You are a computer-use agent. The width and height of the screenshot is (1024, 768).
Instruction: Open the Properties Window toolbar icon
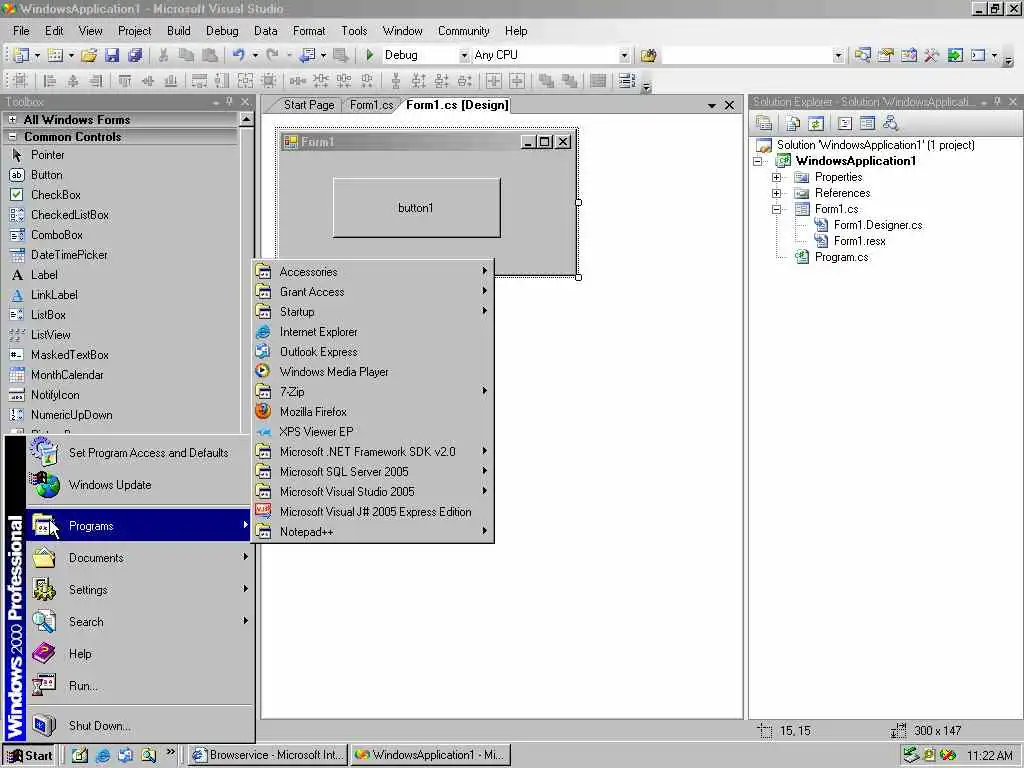[x=885, y=56]
